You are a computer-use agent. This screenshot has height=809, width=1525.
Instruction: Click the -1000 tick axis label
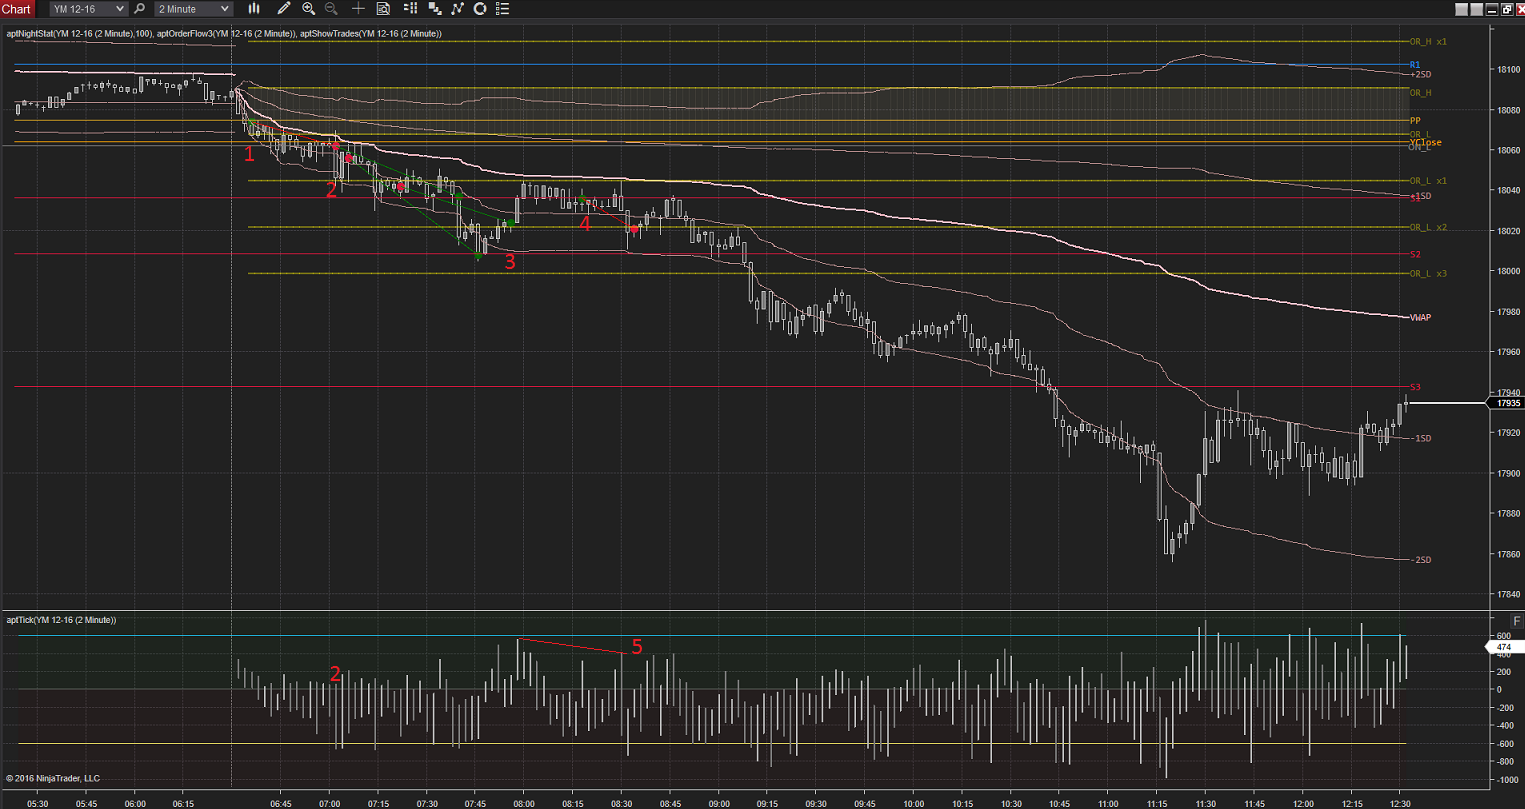point(1506,779)
